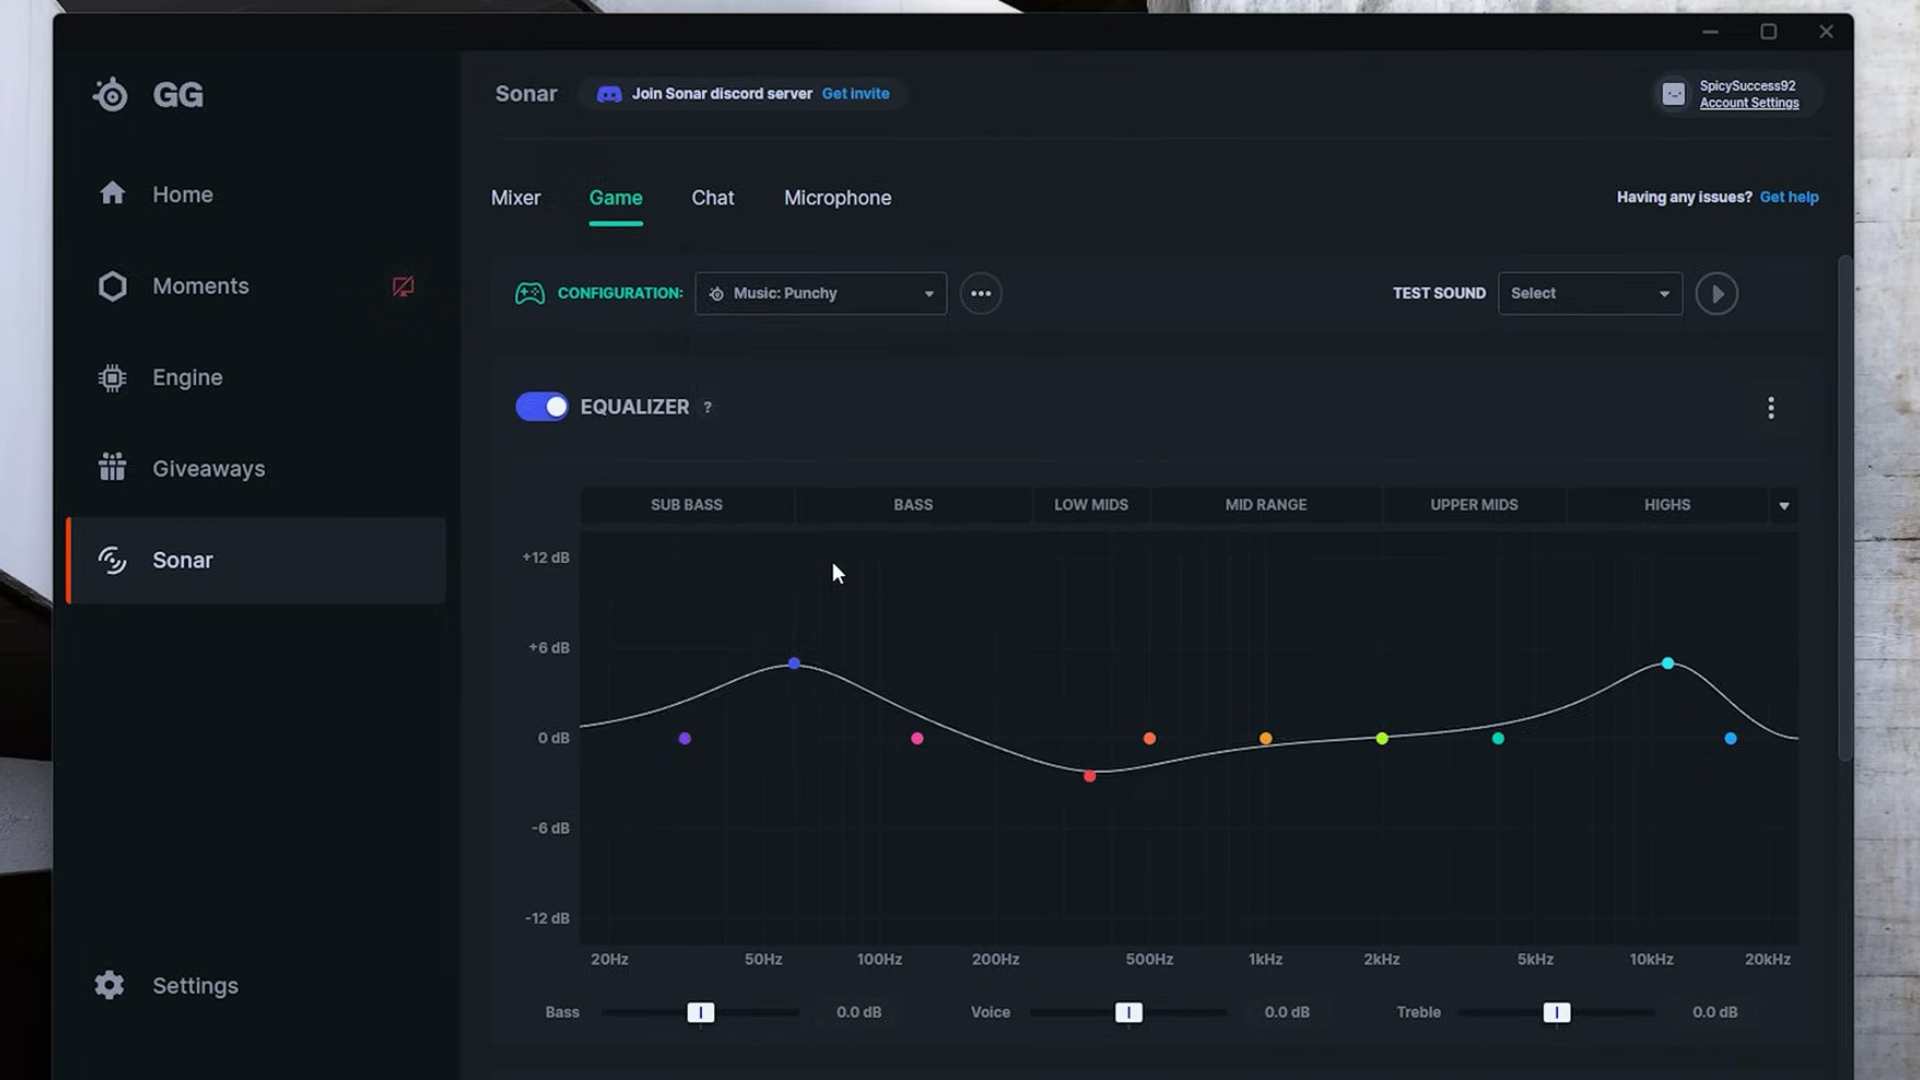Screen dimensions: 1920x1080
Task: Select the light blue EQ point near 20kHz
Action: point(1731,739)
